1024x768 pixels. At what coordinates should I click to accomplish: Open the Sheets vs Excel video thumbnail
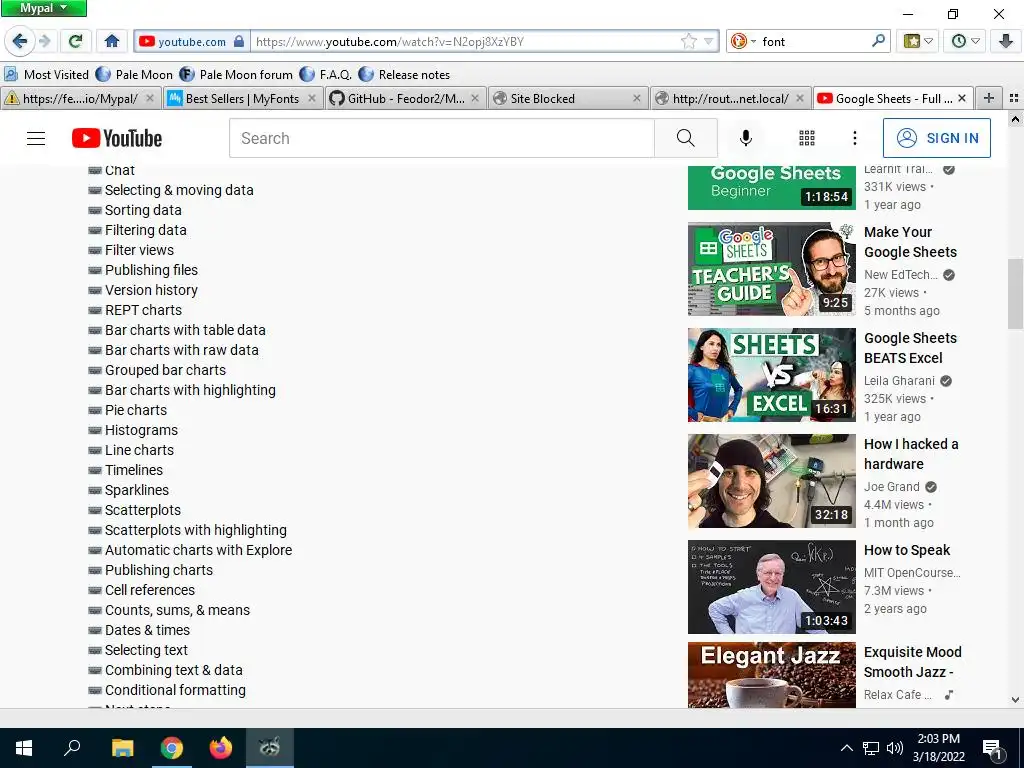pos(771,375)
